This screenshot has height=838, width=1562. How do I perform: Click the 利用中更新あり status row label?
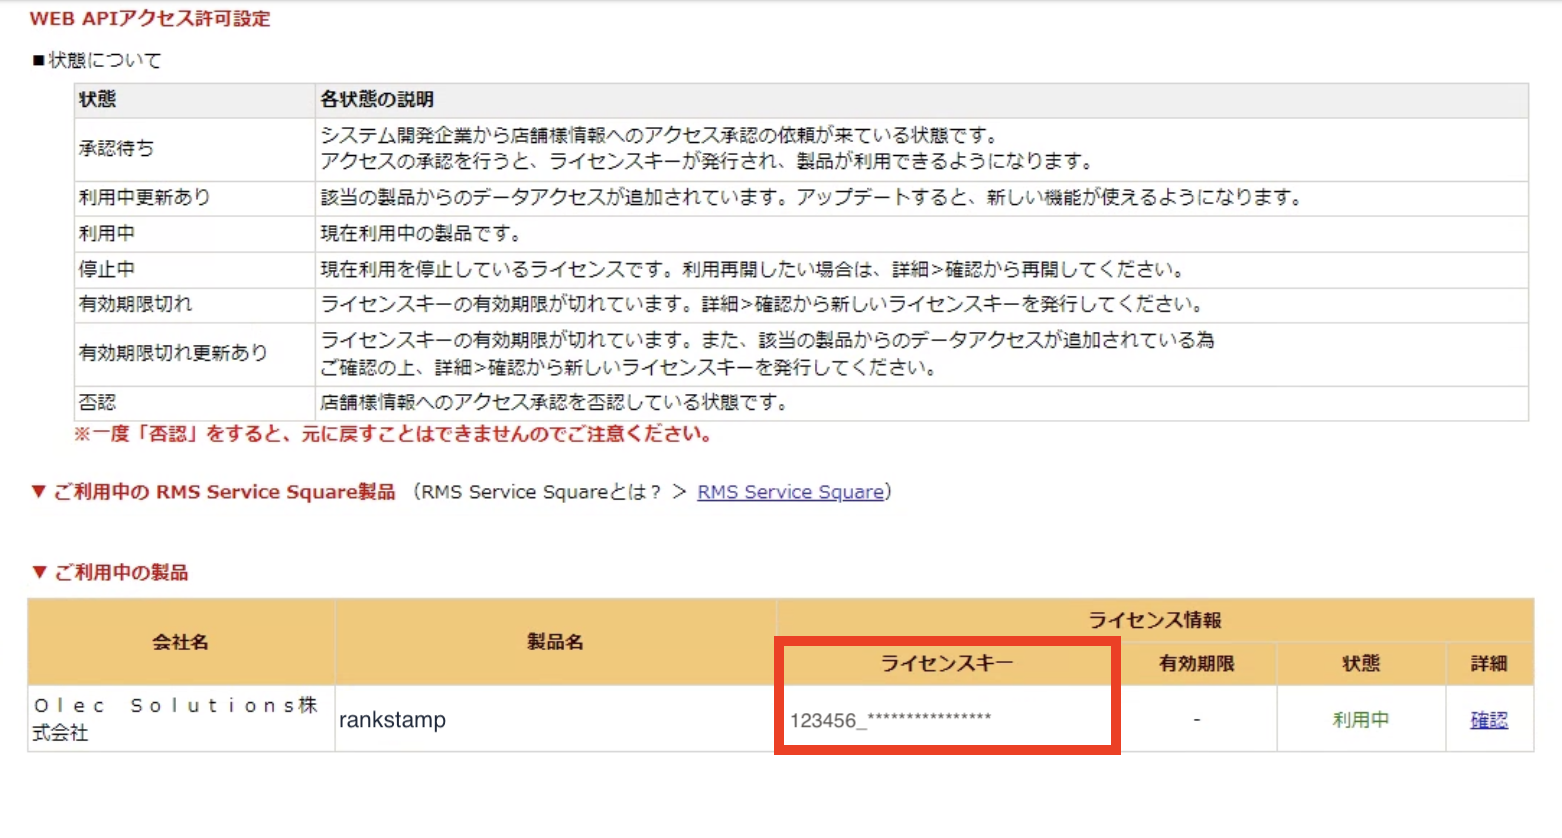point(144,197)
